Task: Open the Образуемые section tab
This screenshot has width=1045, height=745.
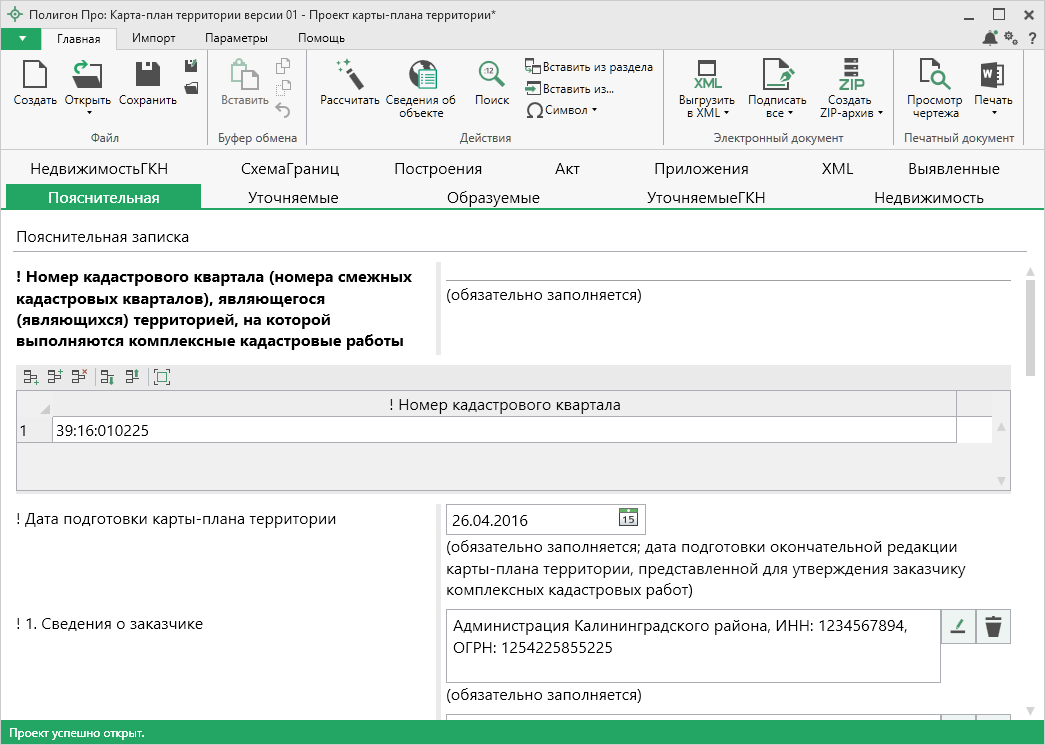Action: (x=493, y=198)
